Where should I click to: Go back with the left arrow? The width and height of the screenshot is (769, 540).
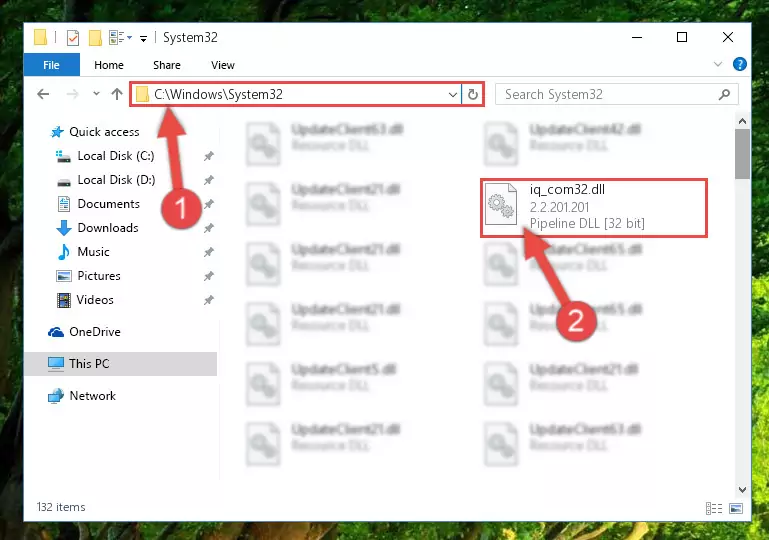(x=43, y=94)
